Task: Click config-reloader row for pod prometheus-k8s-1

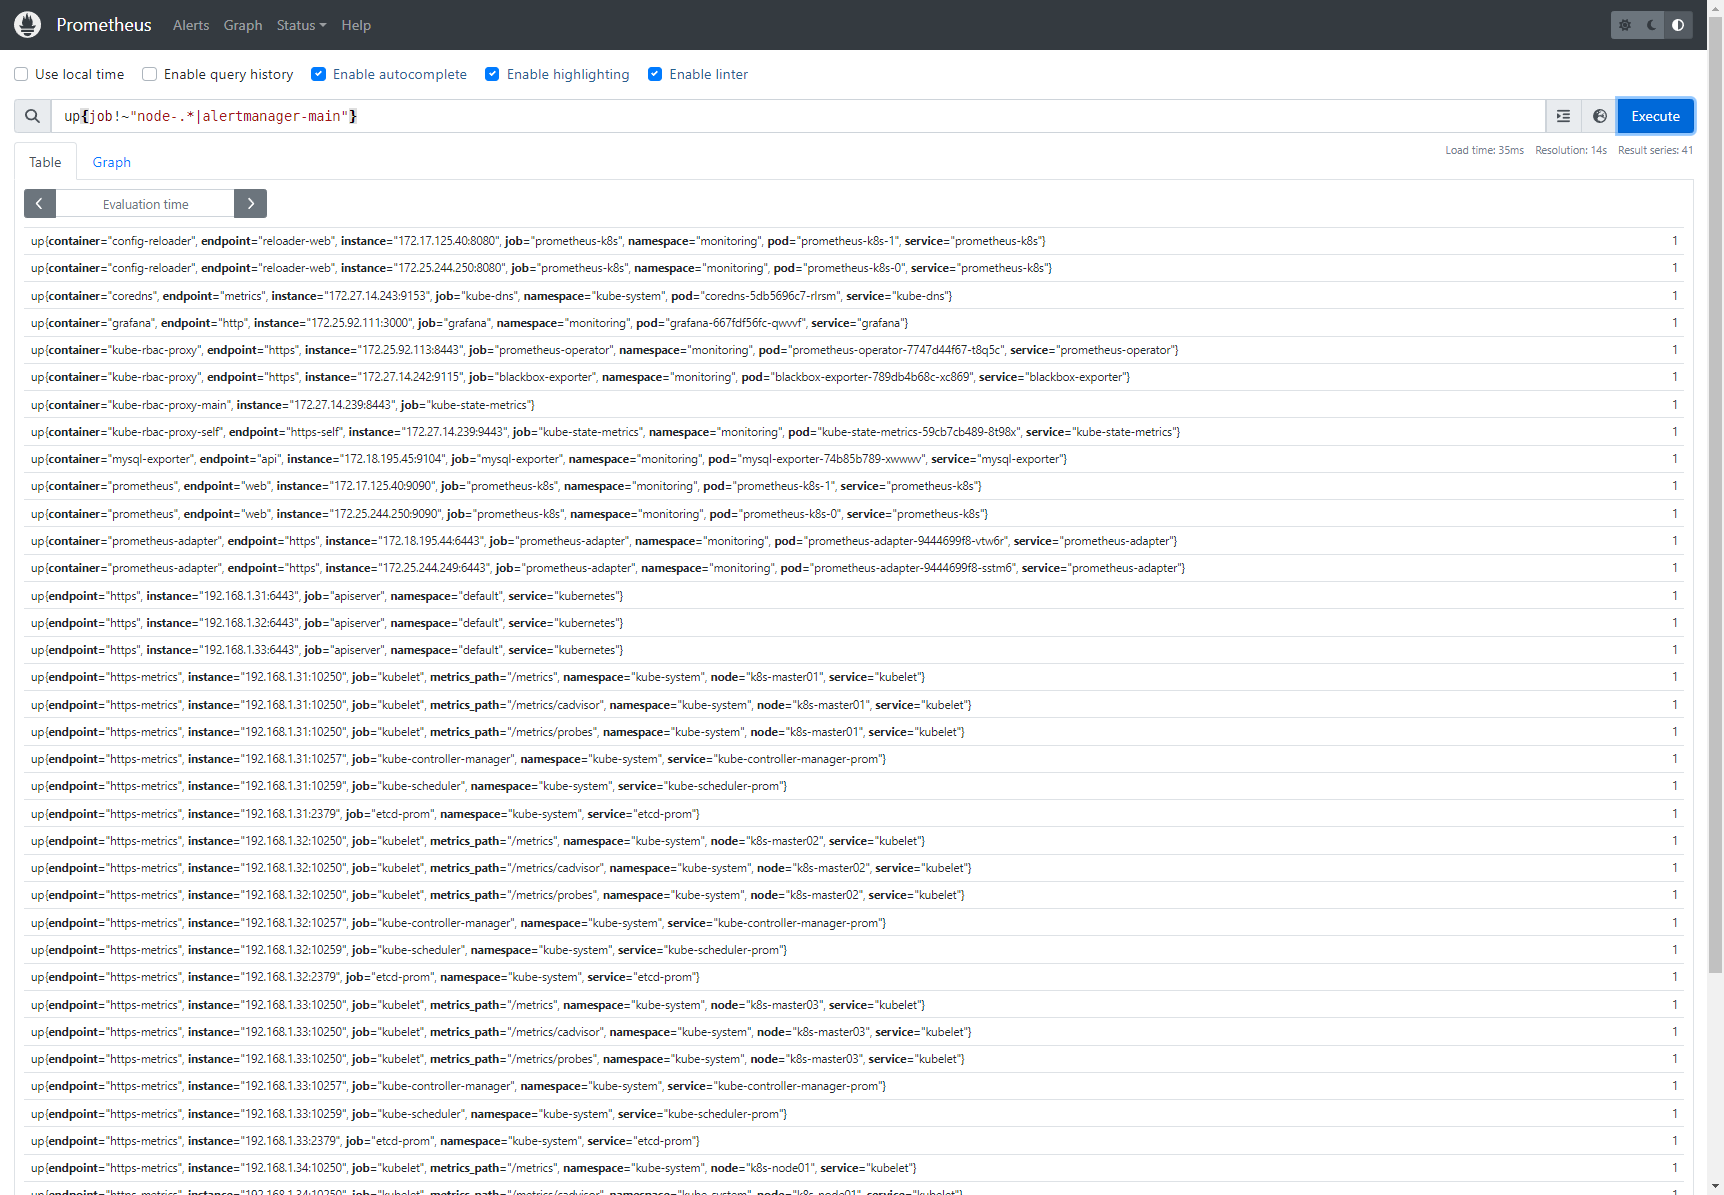Action: coord(854,241)
